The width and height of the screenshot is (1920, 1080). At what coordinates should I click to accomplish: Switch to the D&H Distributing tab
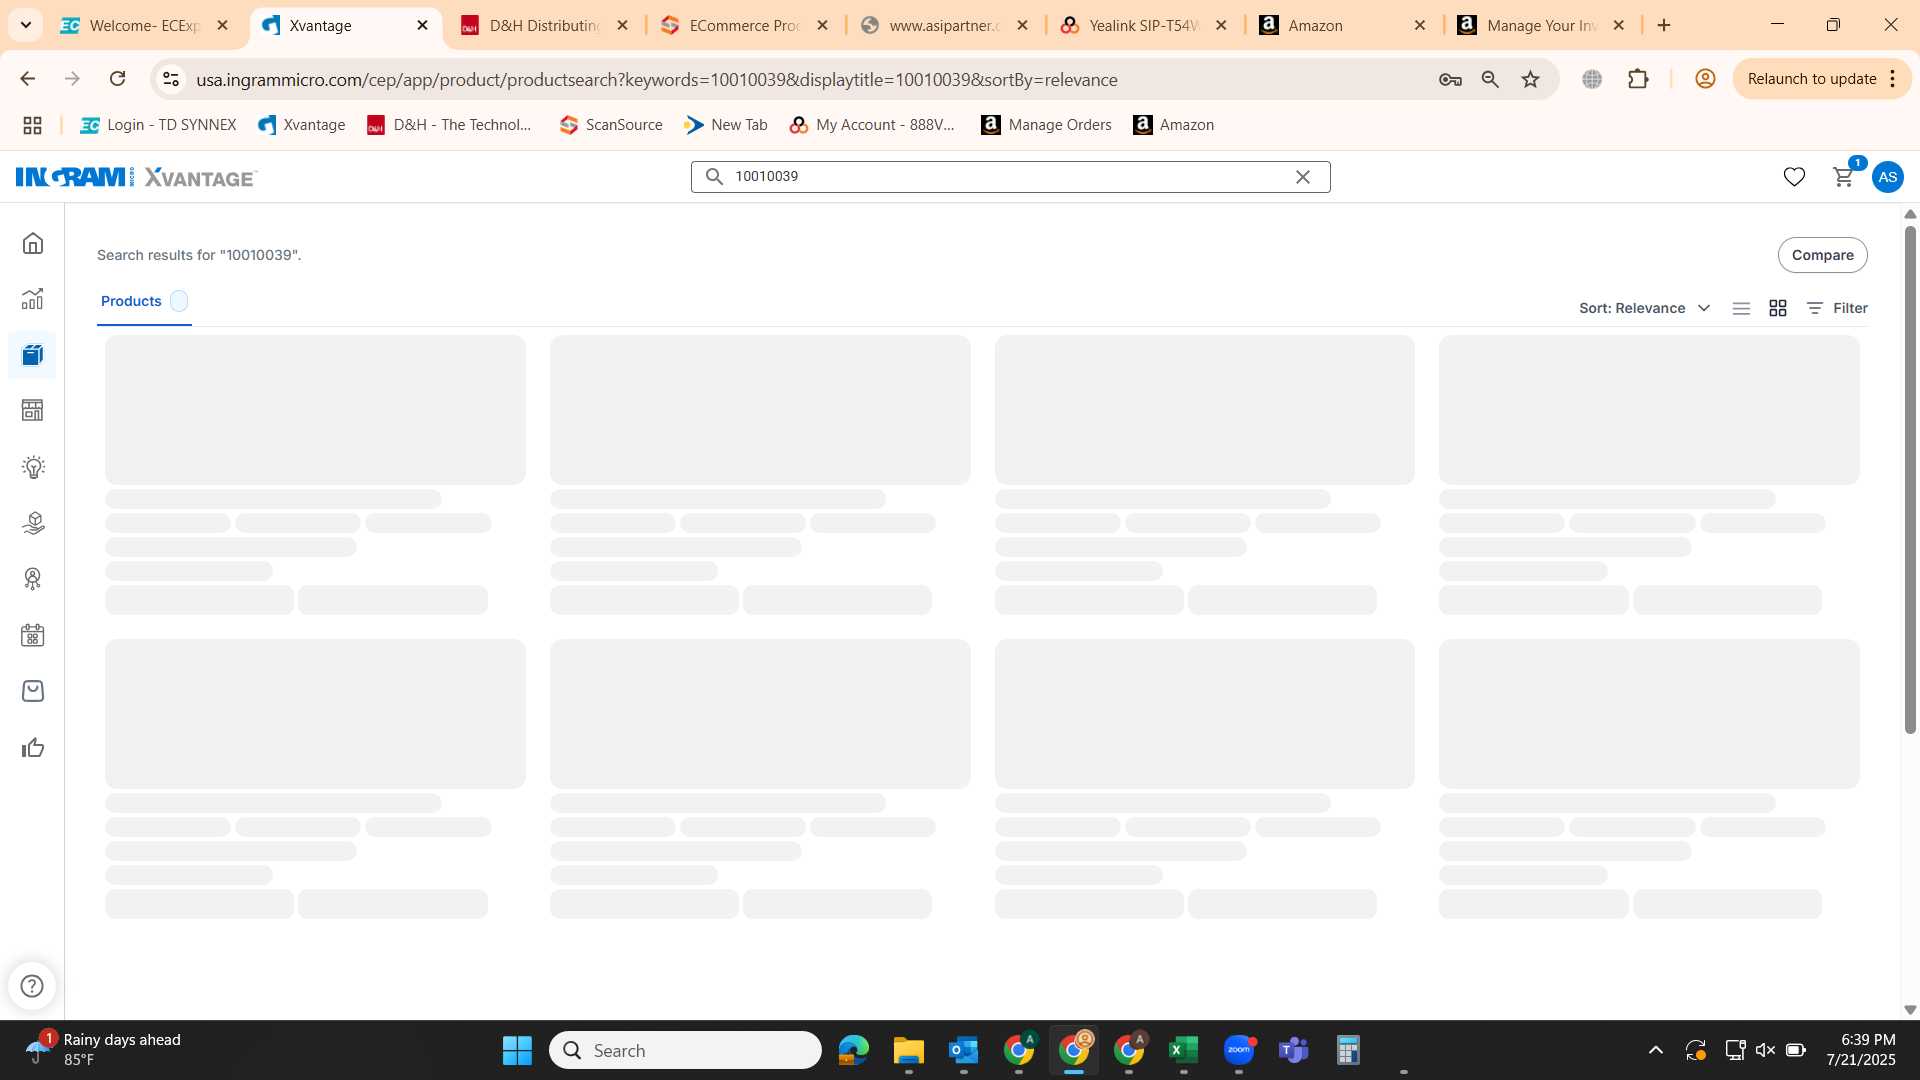pos(544,25)
